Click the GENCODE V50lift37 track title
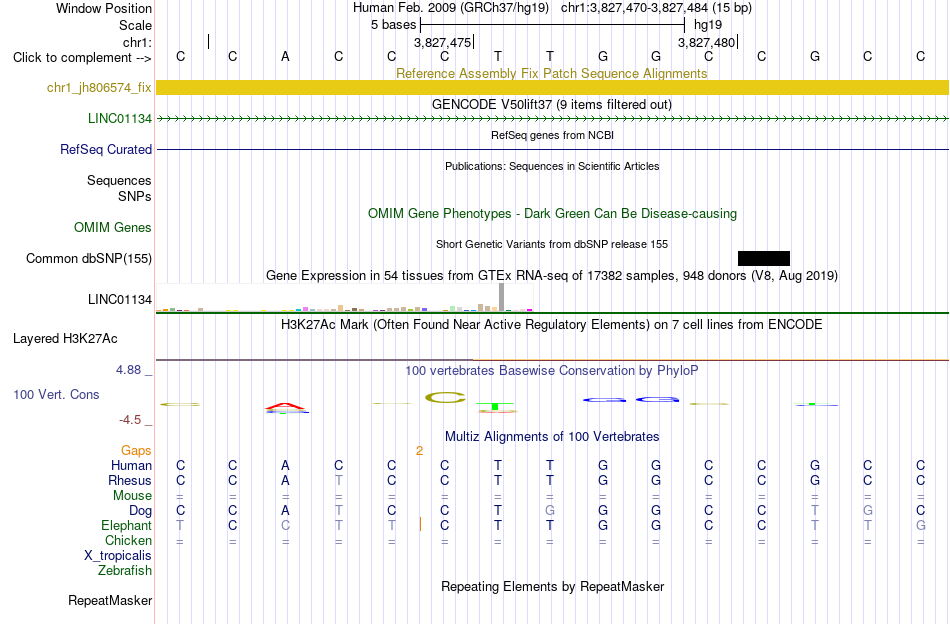Image resolution: width=950 pixels, height=624 pixels. tap(551, 104)
